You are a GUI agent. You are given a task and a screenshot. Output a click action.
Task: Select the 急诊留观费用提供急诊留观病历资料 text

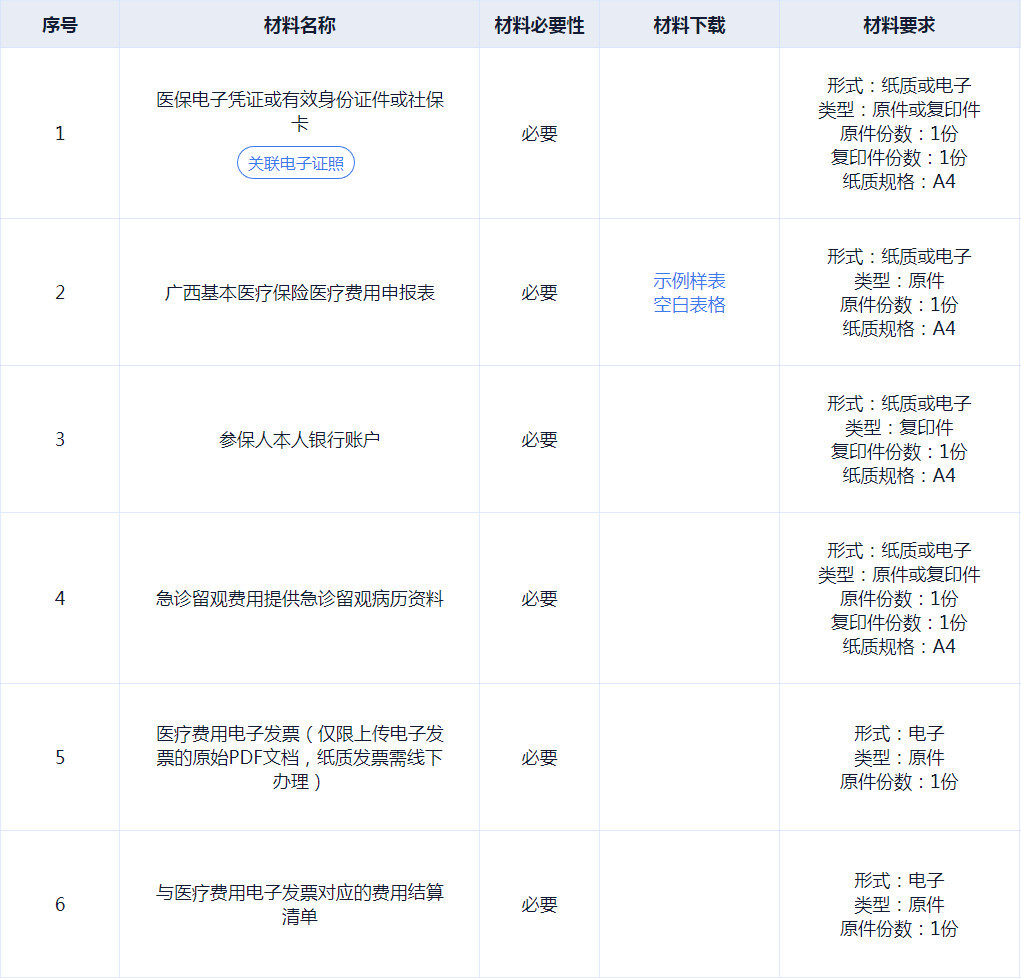point(300,599)
